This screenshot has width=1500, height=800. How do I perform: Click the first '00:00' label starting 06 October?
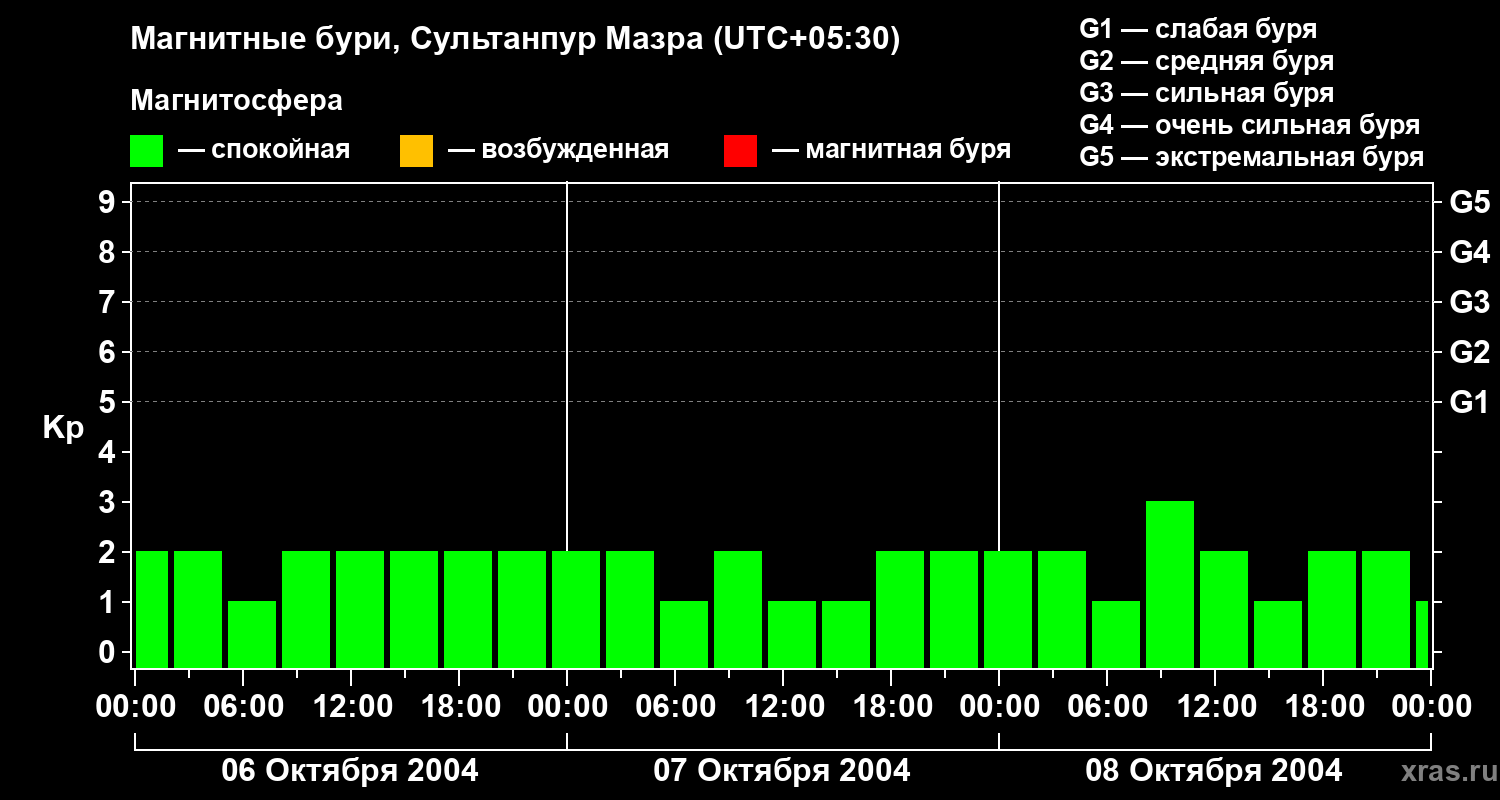click(136, 707)
